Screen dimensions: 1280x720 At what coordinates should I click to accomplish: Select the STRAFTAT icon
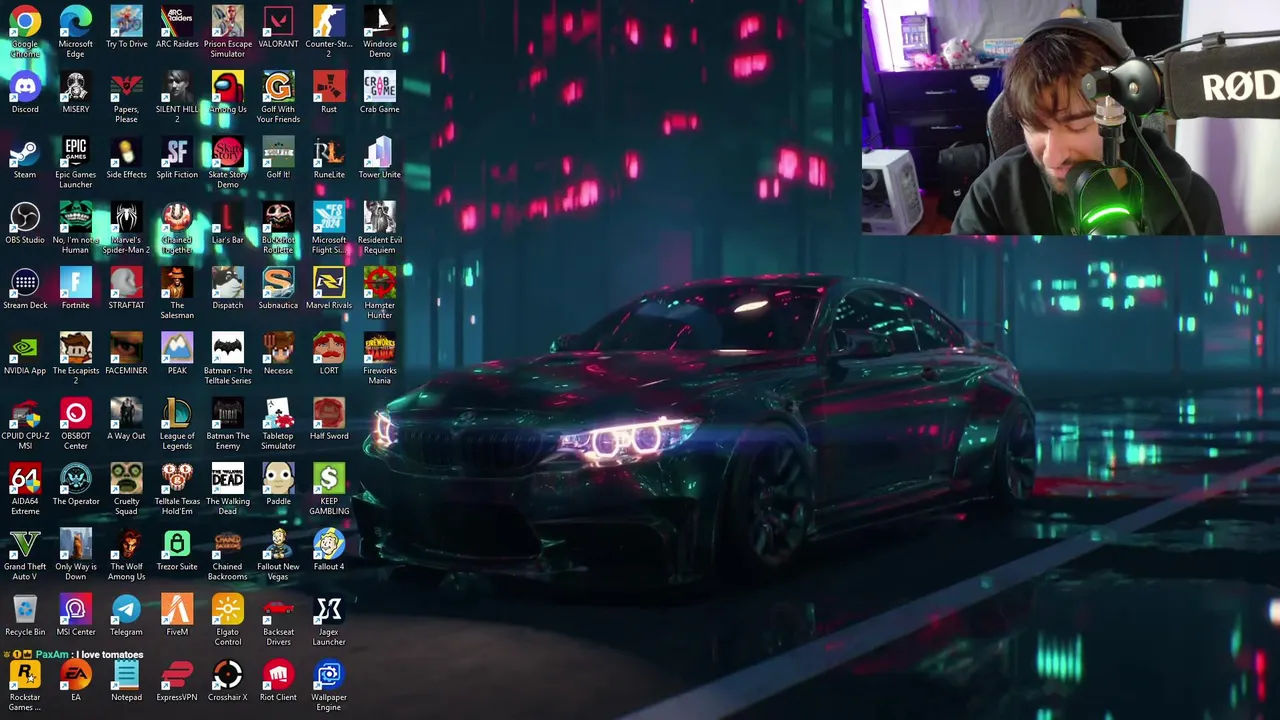tap(126, 283)
